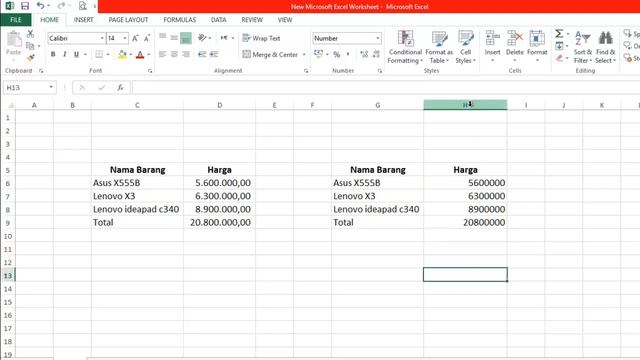Click the Save icon in quick access toolbar
This screenshot has height=360, width=640.
click(24, 6)
